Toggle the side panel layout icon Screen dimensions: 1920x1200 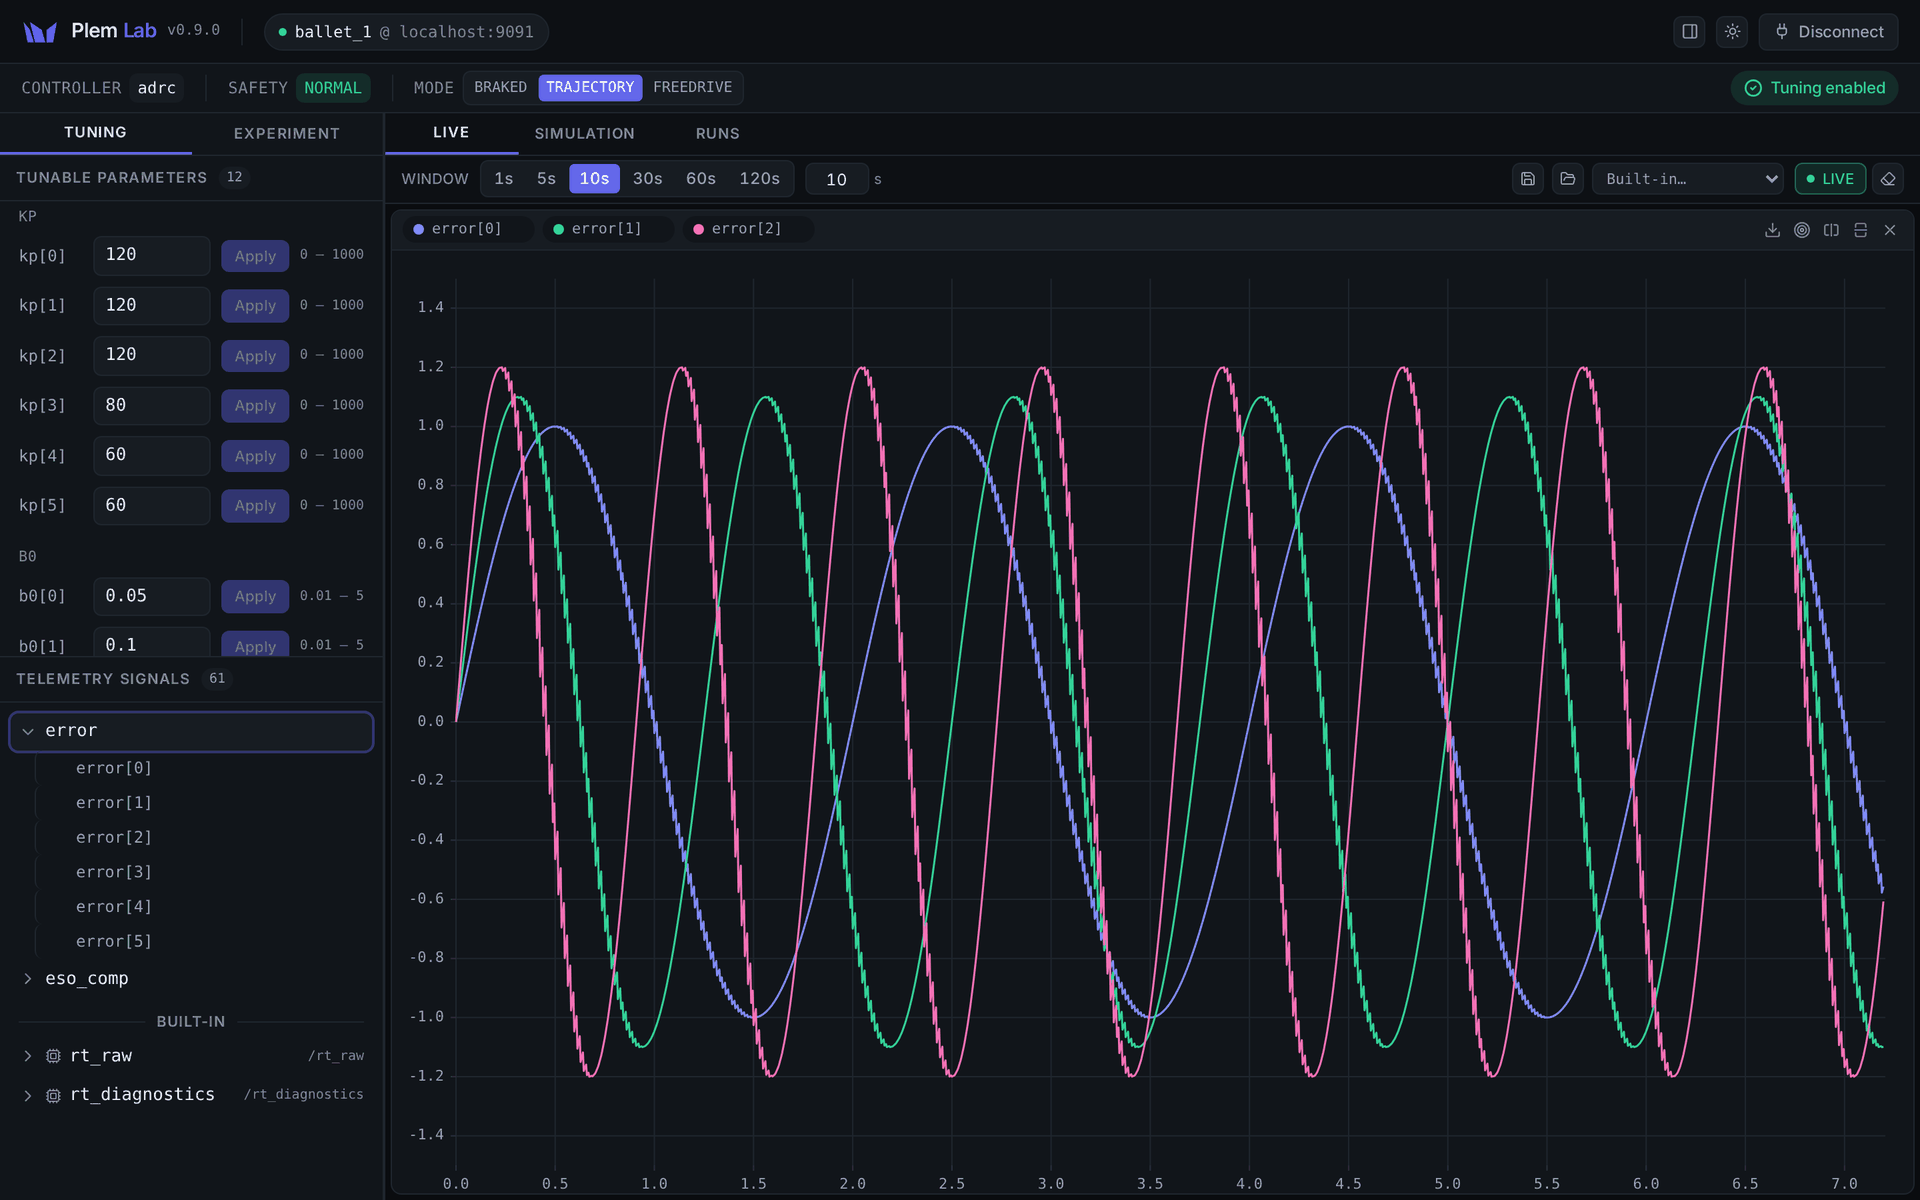[1689, 32]
